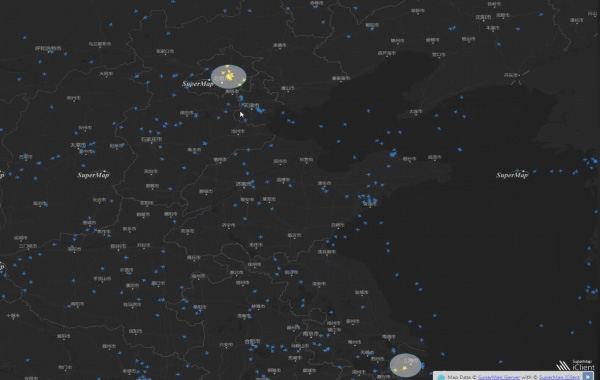Open the SuperMap iServer link
This screenshot has width=600, height=380.
(x=499, y=377)
